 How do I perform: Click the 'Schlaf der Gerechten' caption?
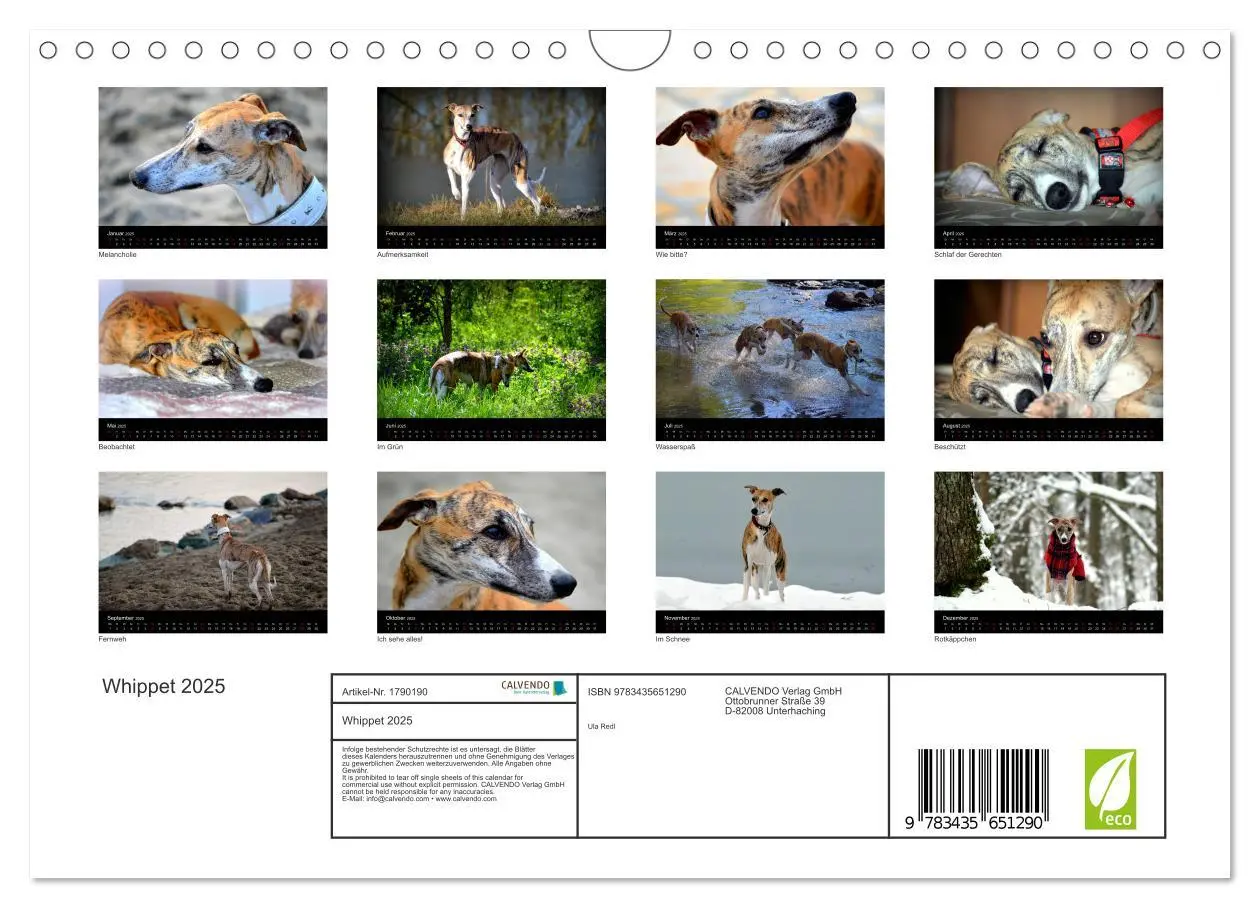coord(968,255)
